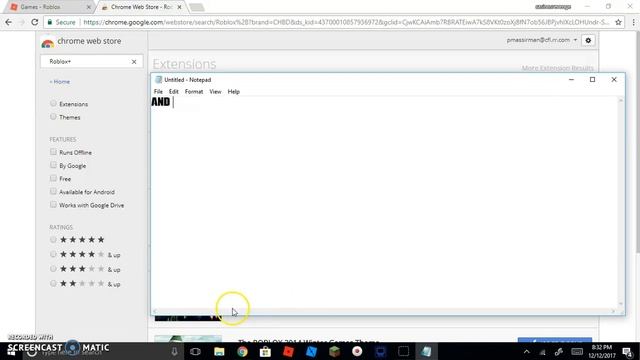Minimize the Notepad window
640x360 pixels.
coord(571,80)
